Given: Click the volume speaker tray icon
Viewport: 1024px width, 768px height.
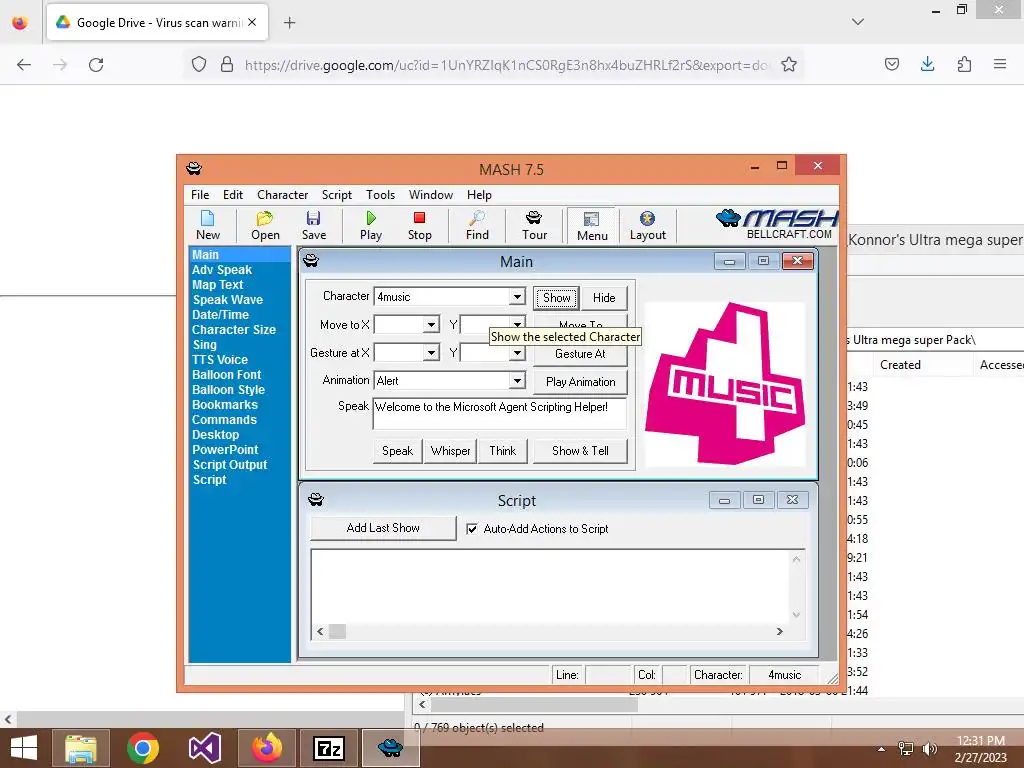Looking at the screenshot, I should pyautogui.click(x=929, y=749).
